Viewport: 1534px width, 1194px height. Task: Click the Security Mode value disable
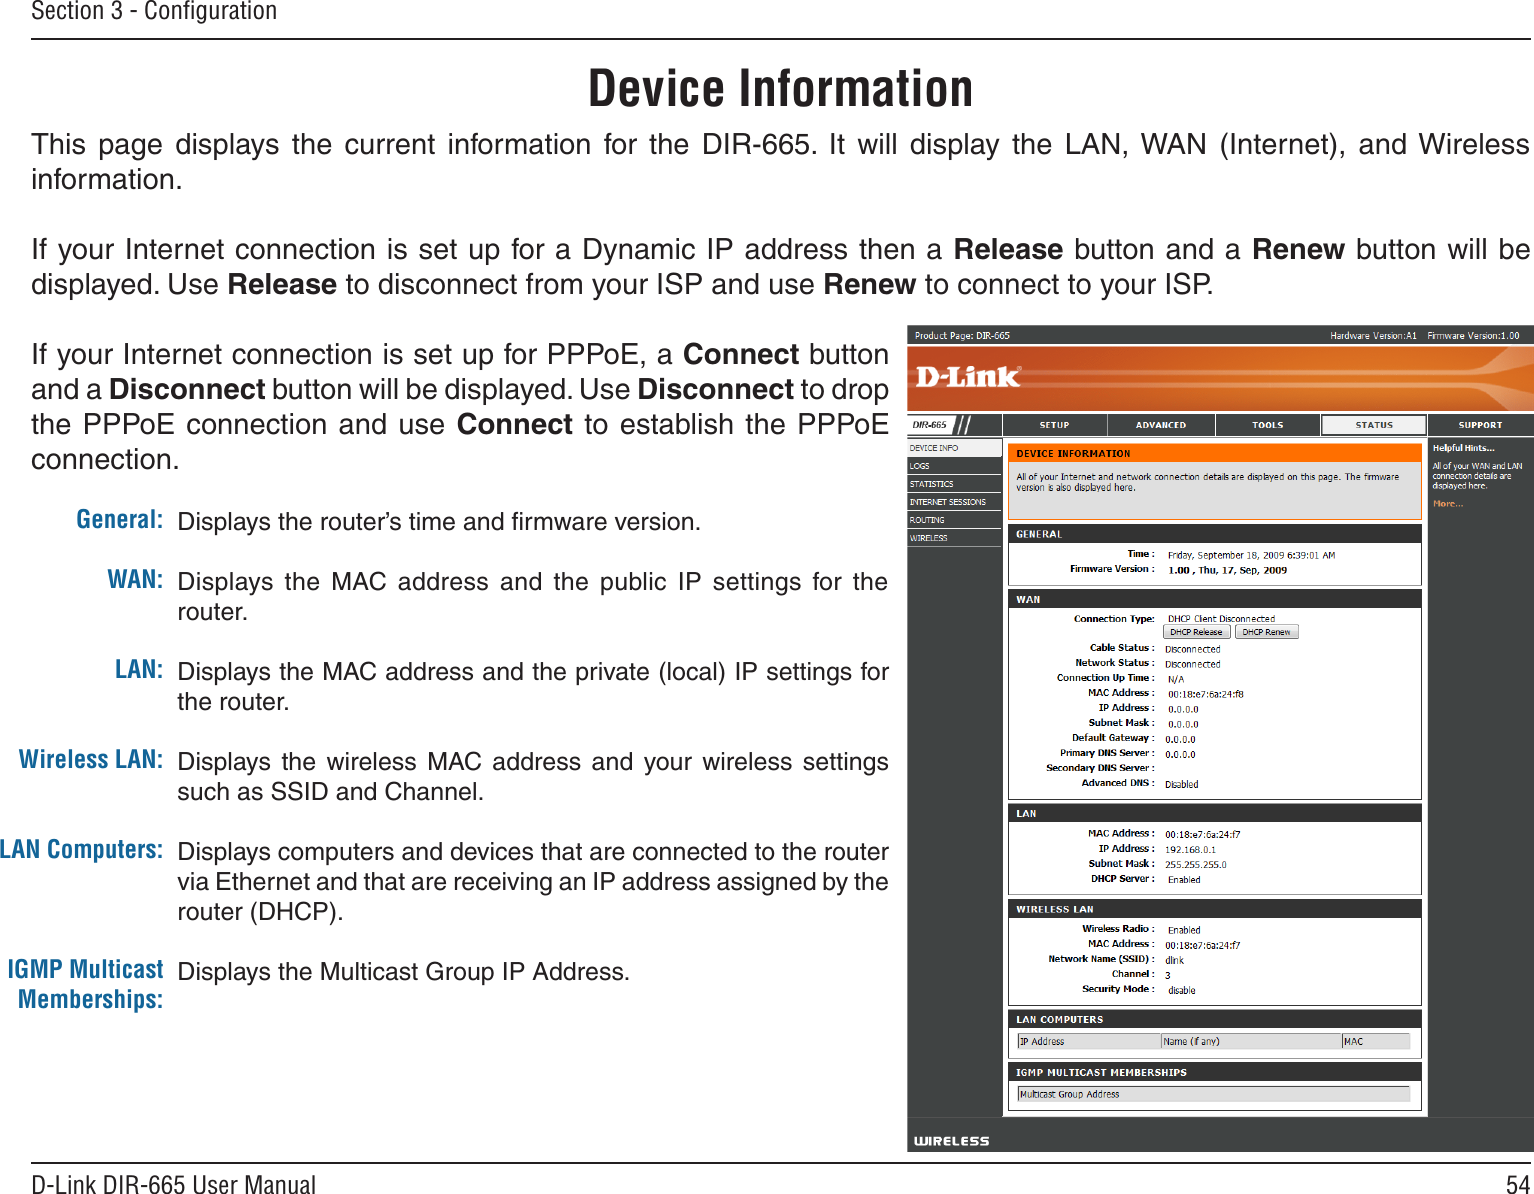pos(1181,990)
